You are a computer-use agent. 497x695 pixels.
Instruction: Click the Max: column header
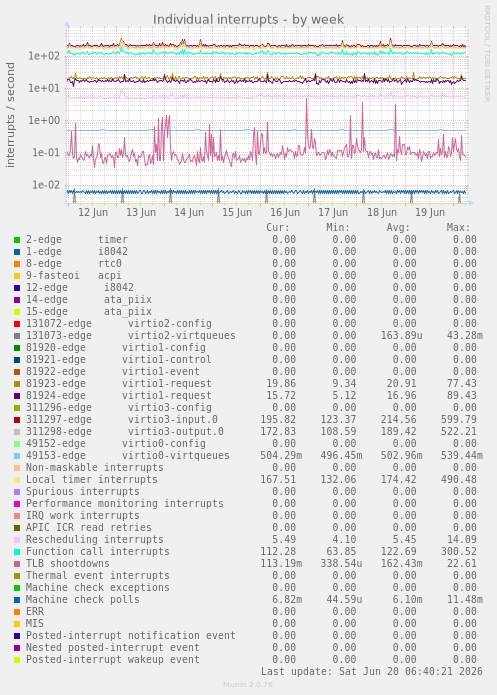pyautogui.click(x=458, y=228)
